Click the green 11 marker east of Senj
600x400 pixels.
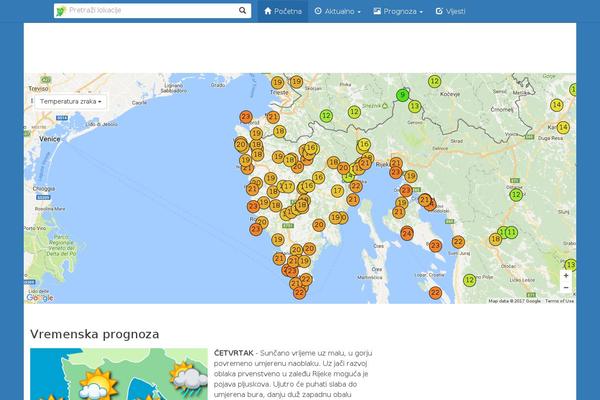(512, 232)
